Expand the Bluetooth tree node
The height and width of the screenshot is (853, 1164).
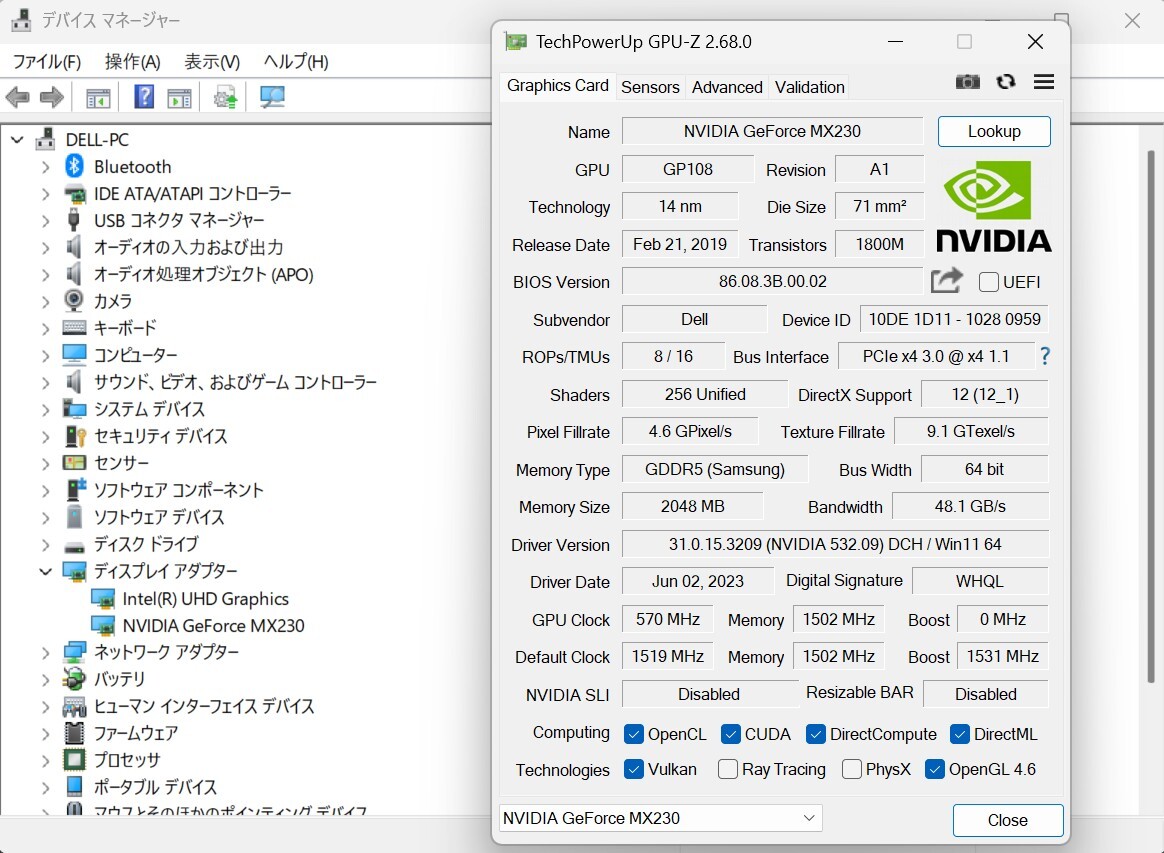coord(45,167)
